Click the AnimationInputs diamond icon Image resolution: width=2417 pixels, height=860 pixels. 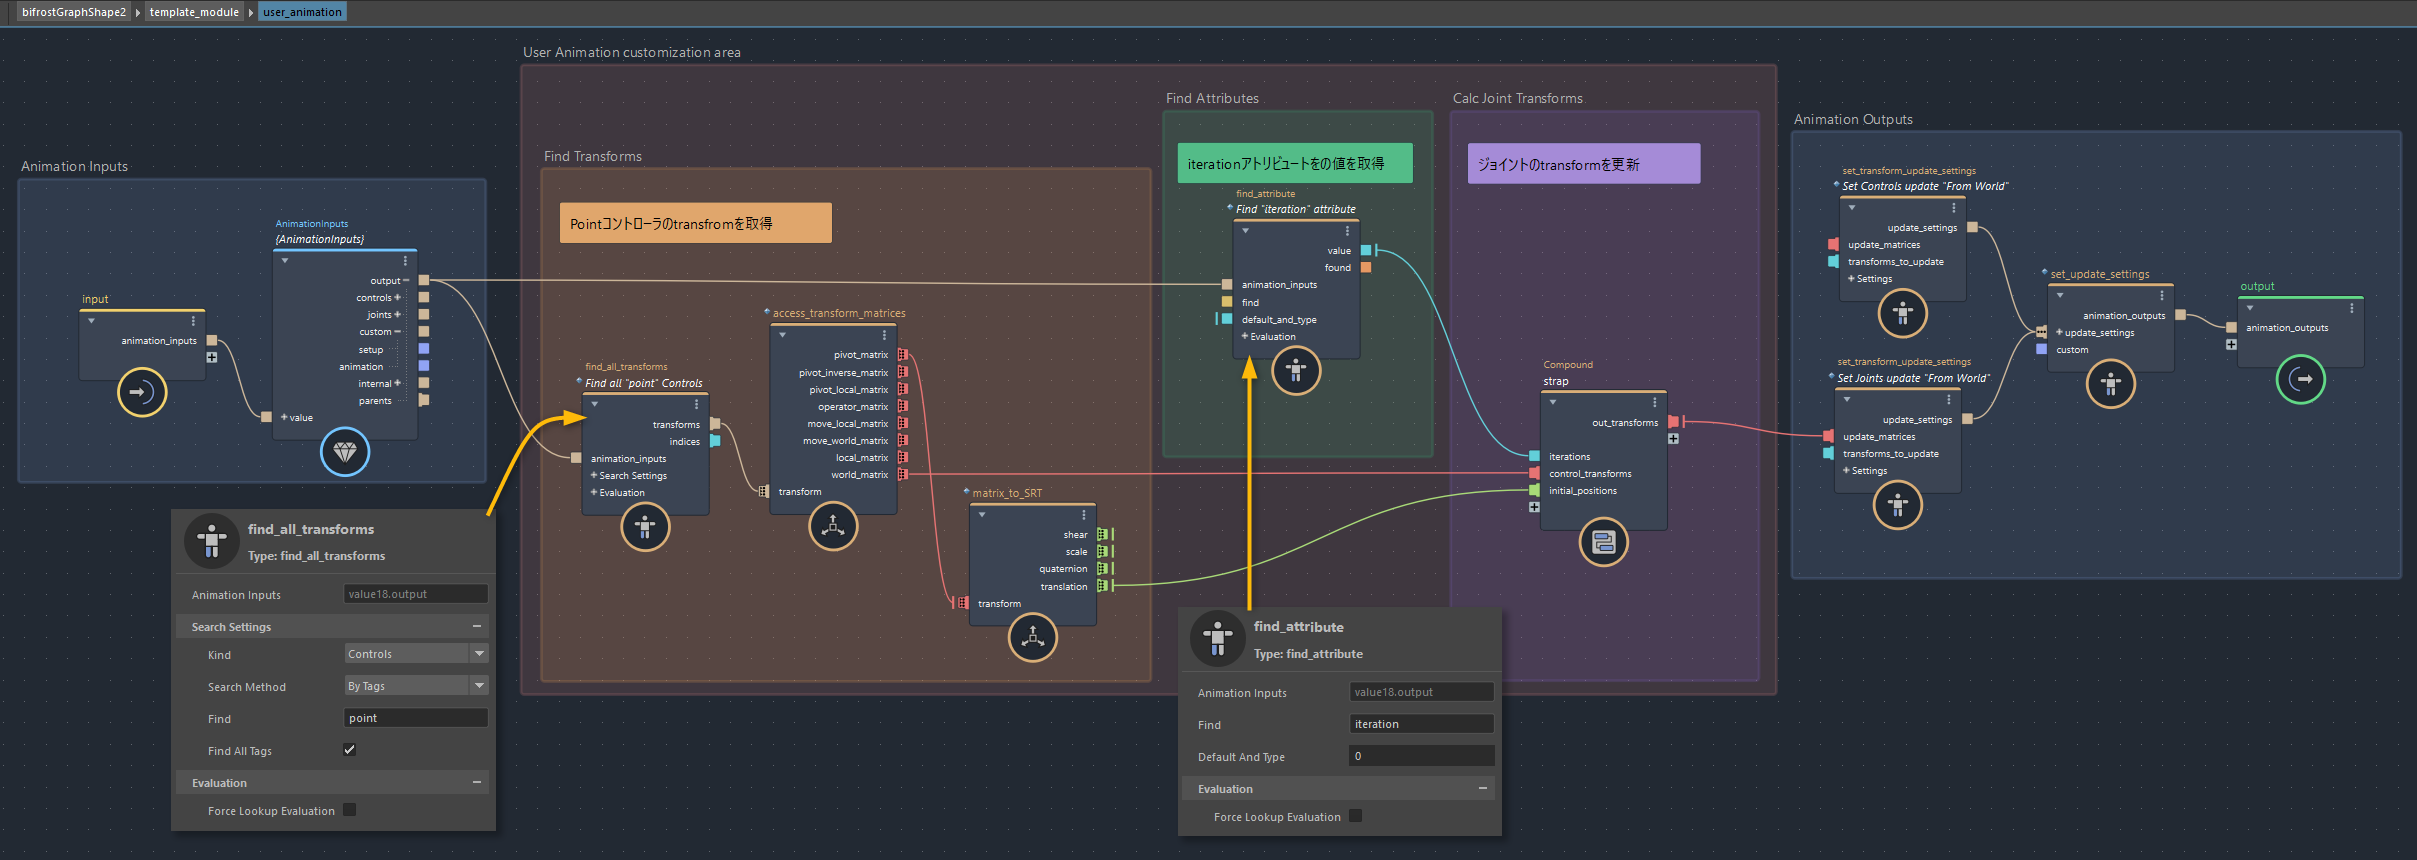click(345, 452)
